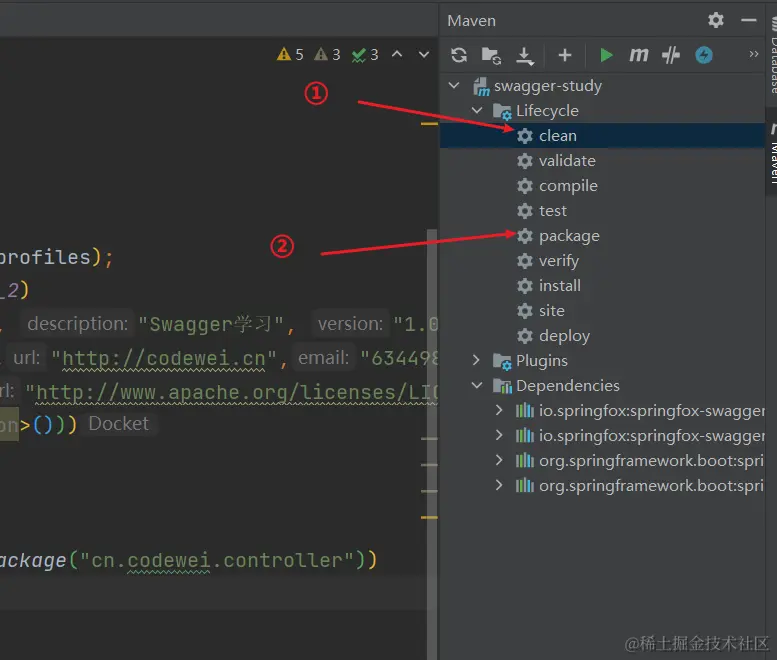Collapse the Lifecycle node
The width and height of the screenshot is (777, 660).
click(x=477, y=110)
